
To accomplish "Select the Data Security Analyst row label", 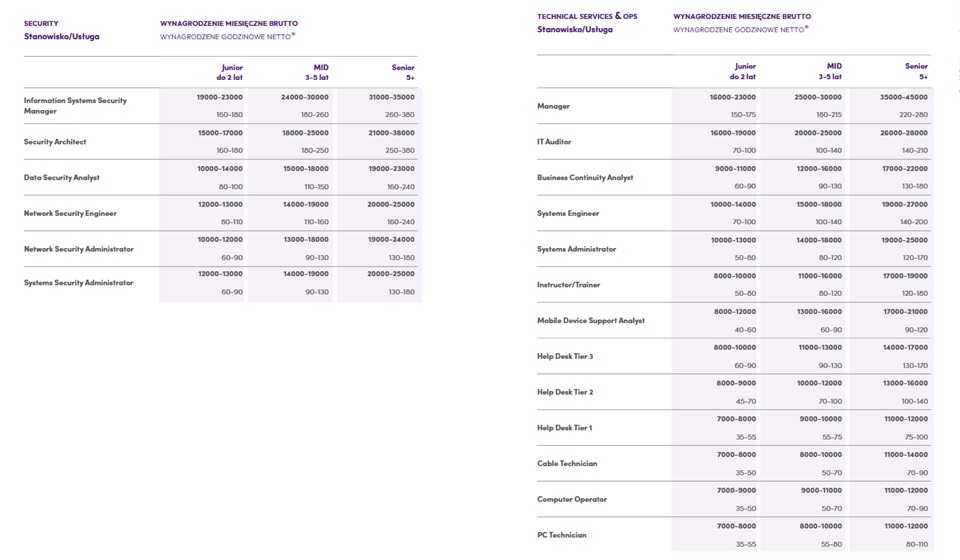I will tap(61, 177).
